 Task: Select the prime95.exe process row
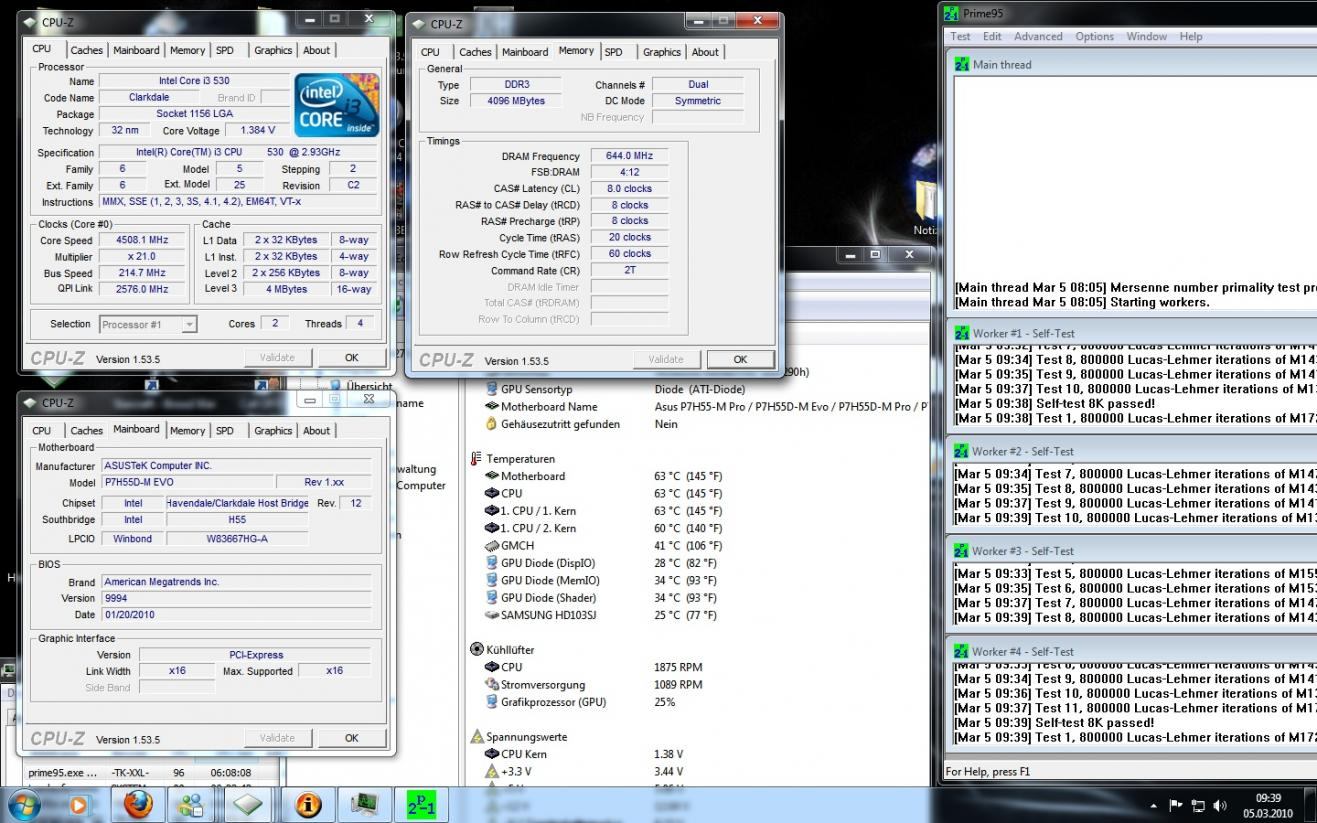tap(150, 773)
